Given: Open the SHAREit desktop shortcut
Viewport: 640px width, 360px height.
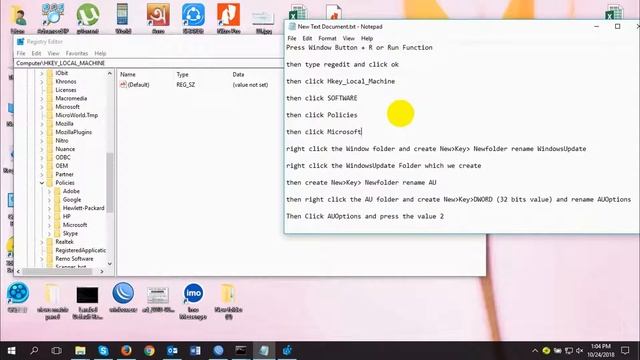Looking at the screenshot, I should coord(193,16).
